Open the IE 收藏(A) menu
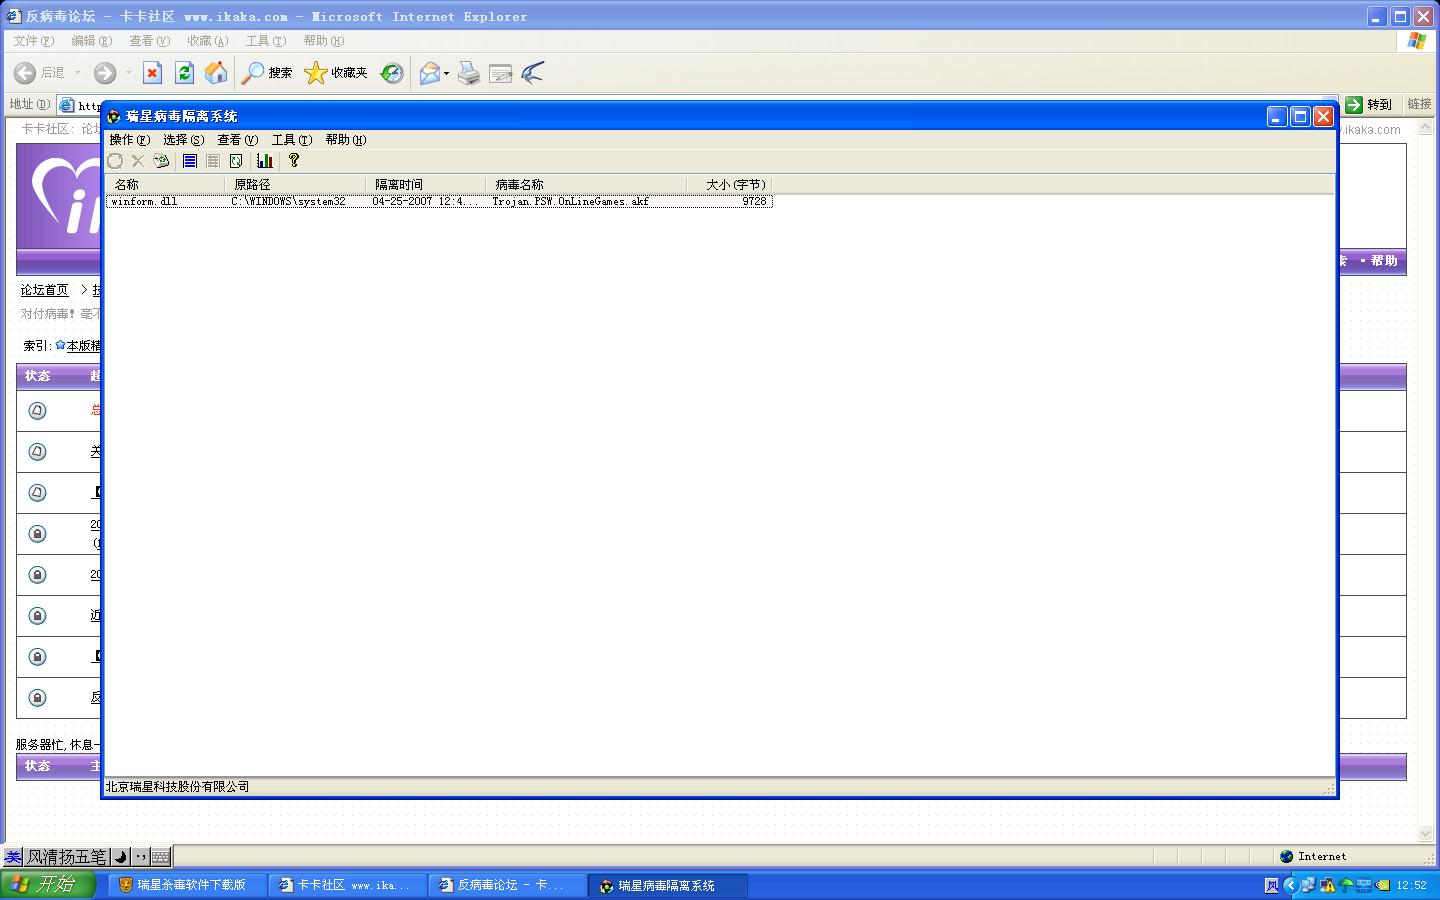The image size is (1440, 900). click(x=207, y=41)
